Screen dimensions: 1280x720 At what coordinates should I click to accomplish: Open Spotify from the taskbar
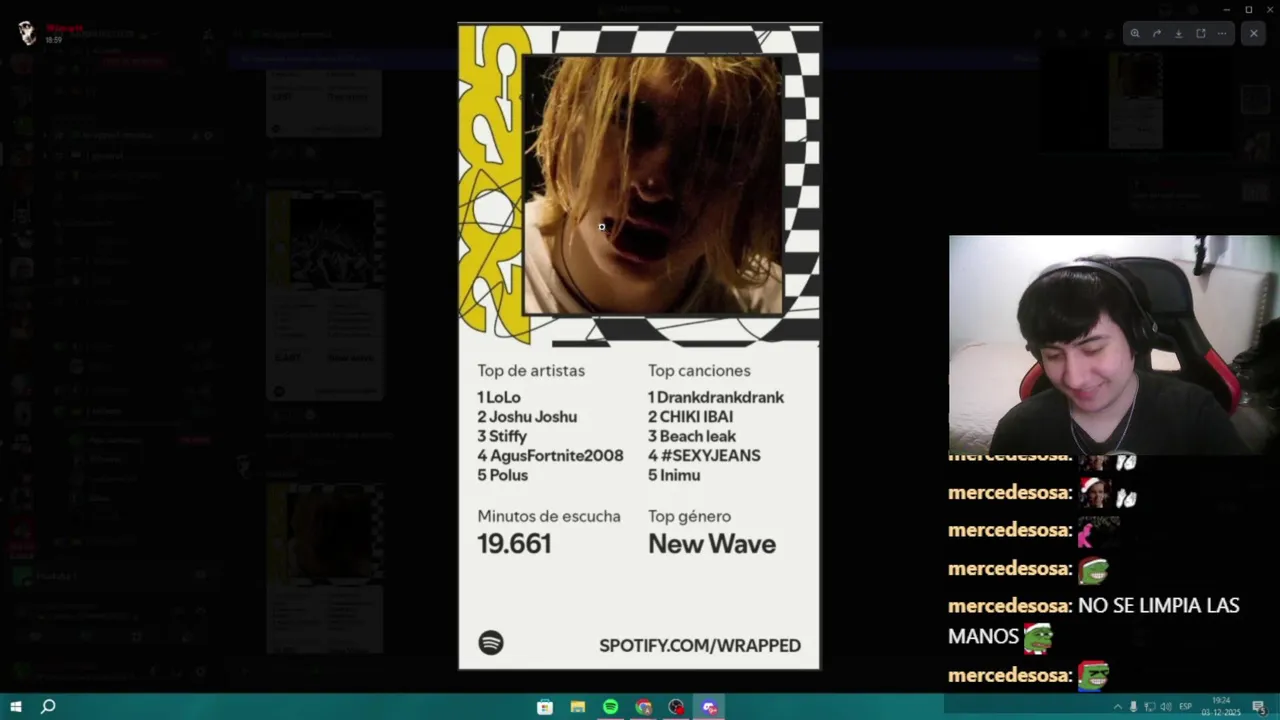(611, 707)
